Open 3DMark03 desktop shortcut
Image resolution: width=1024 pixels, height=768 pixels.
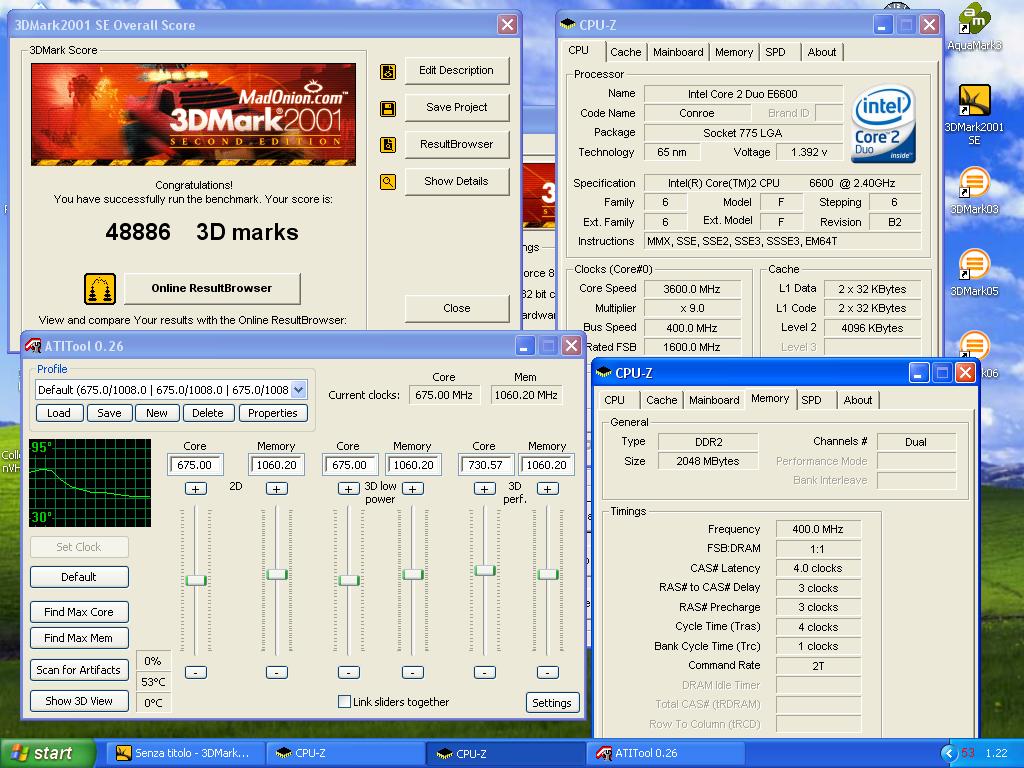pyautogui.click(x=974, y=191)
